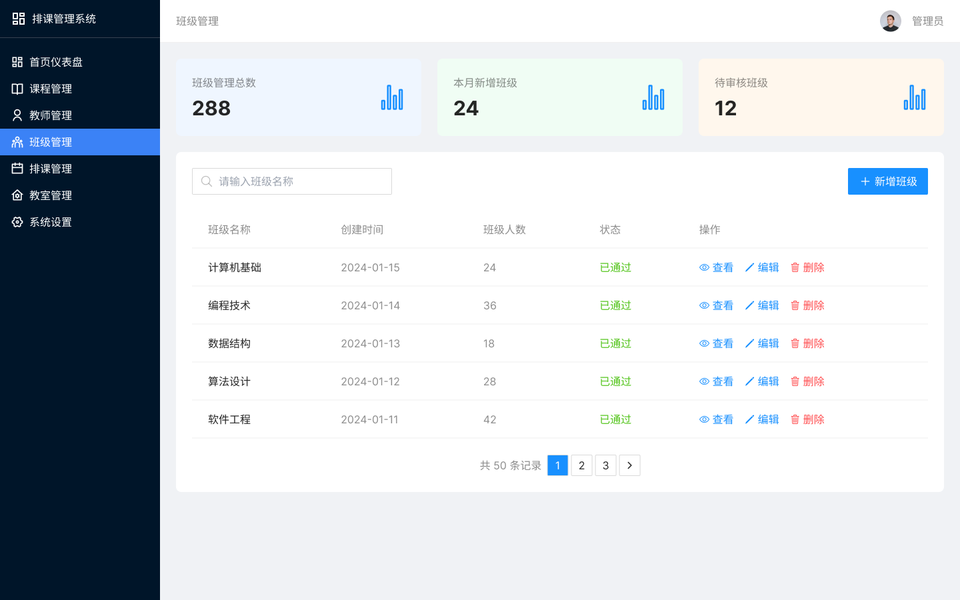960x600 pixels.
Task: Click the pencil icon in 编程技术 row
Action: point(749,306)
